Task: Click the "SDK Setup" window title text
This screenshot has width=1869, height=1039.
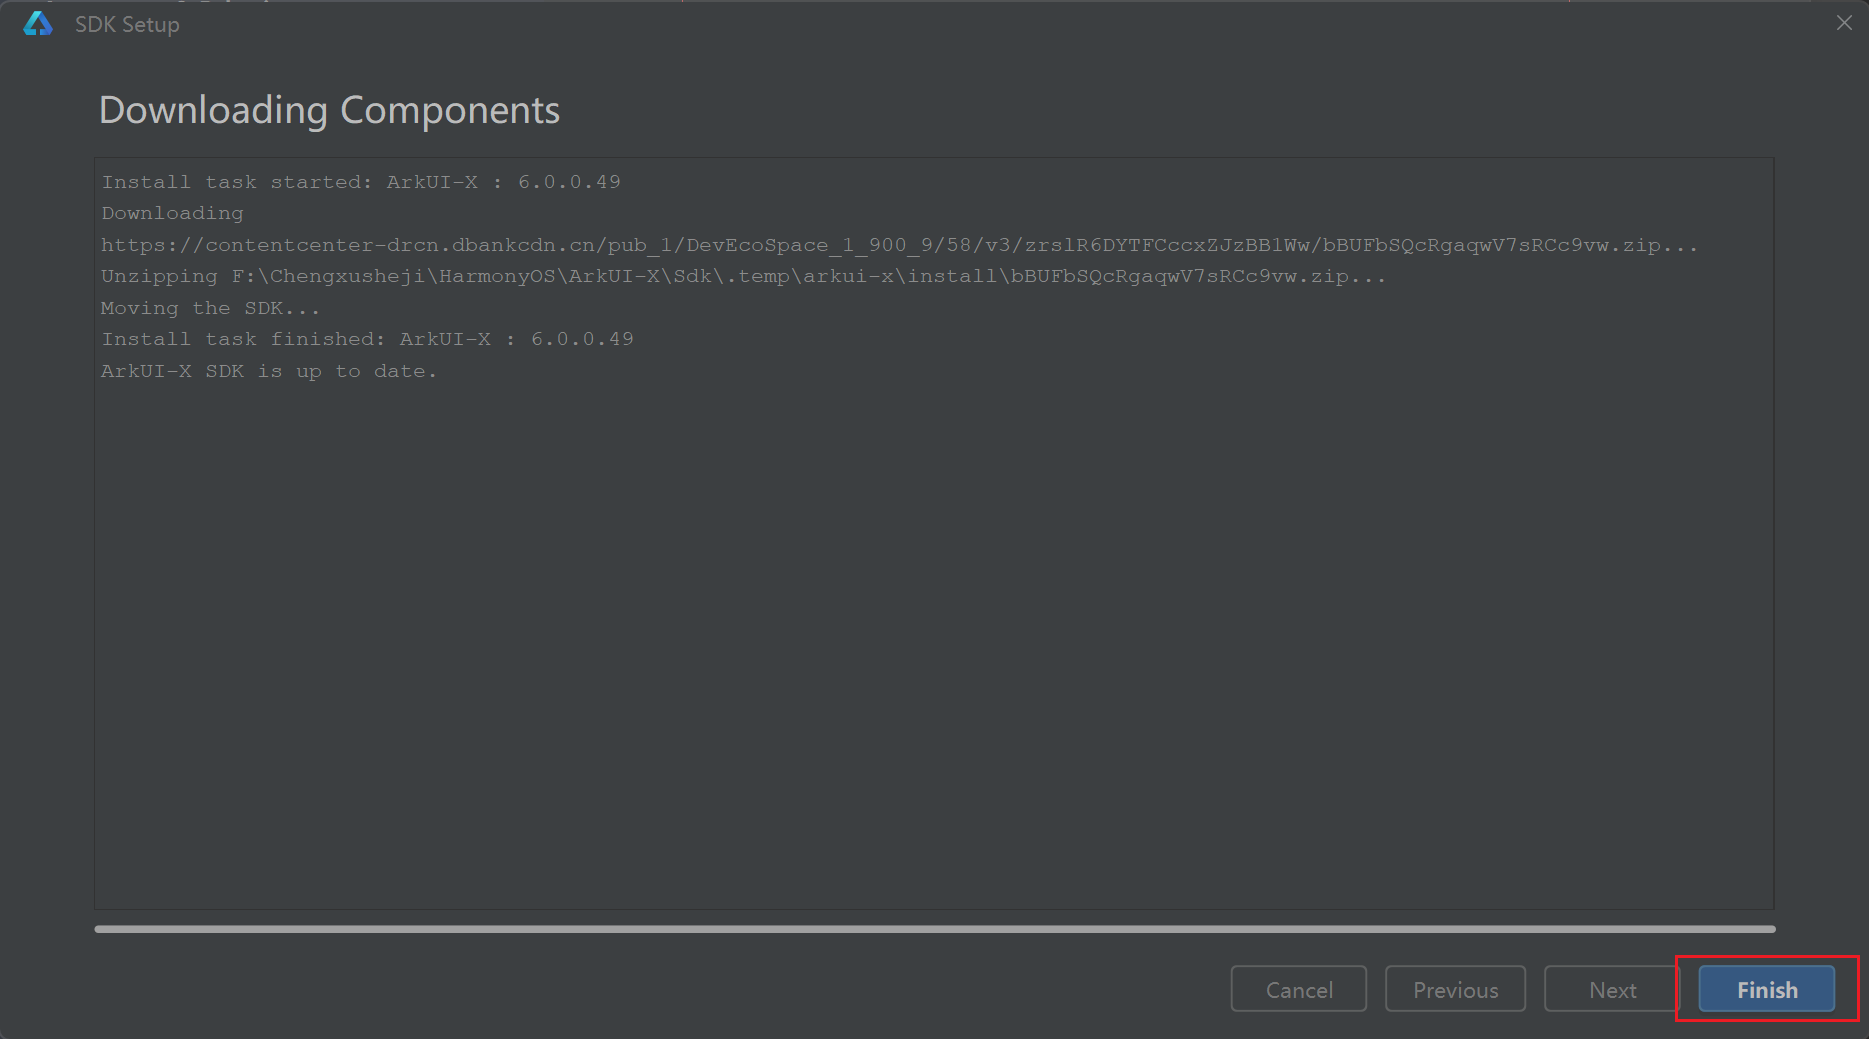Action: pos(127,24)
